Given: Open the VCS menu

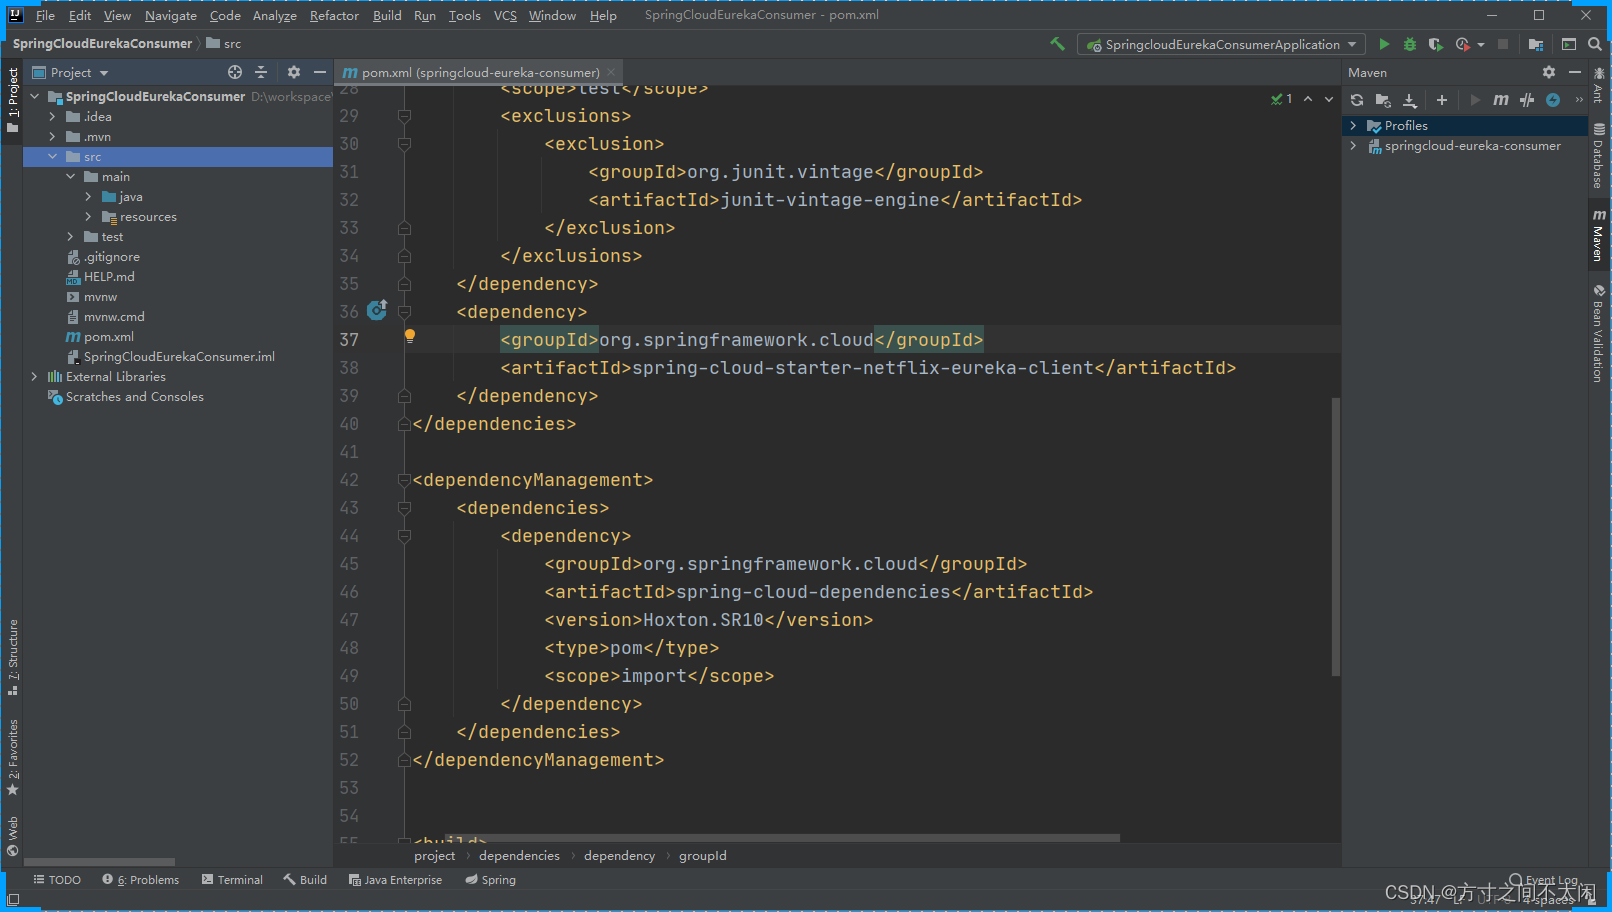Looking at the screenshot, I should point(506,15).
